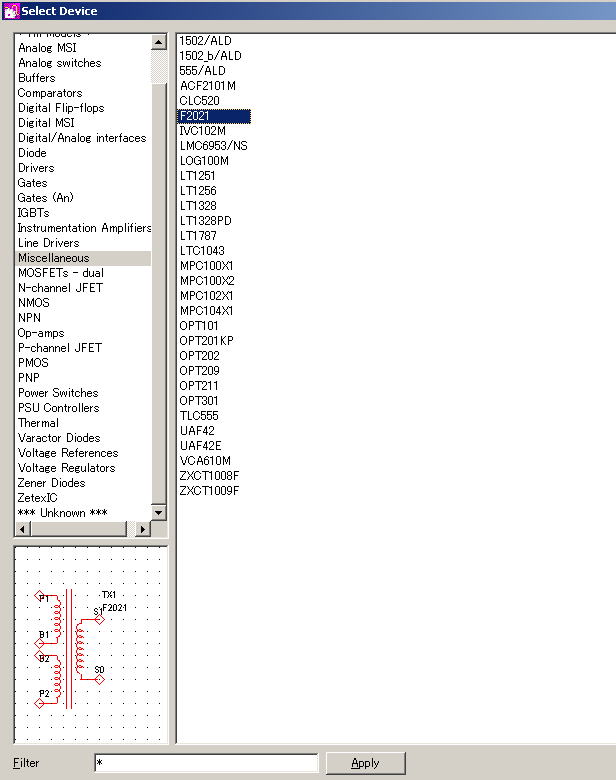The height and width of the screenshot is (780, 616).
Task: Select Voltage References category
Action: 68,453
